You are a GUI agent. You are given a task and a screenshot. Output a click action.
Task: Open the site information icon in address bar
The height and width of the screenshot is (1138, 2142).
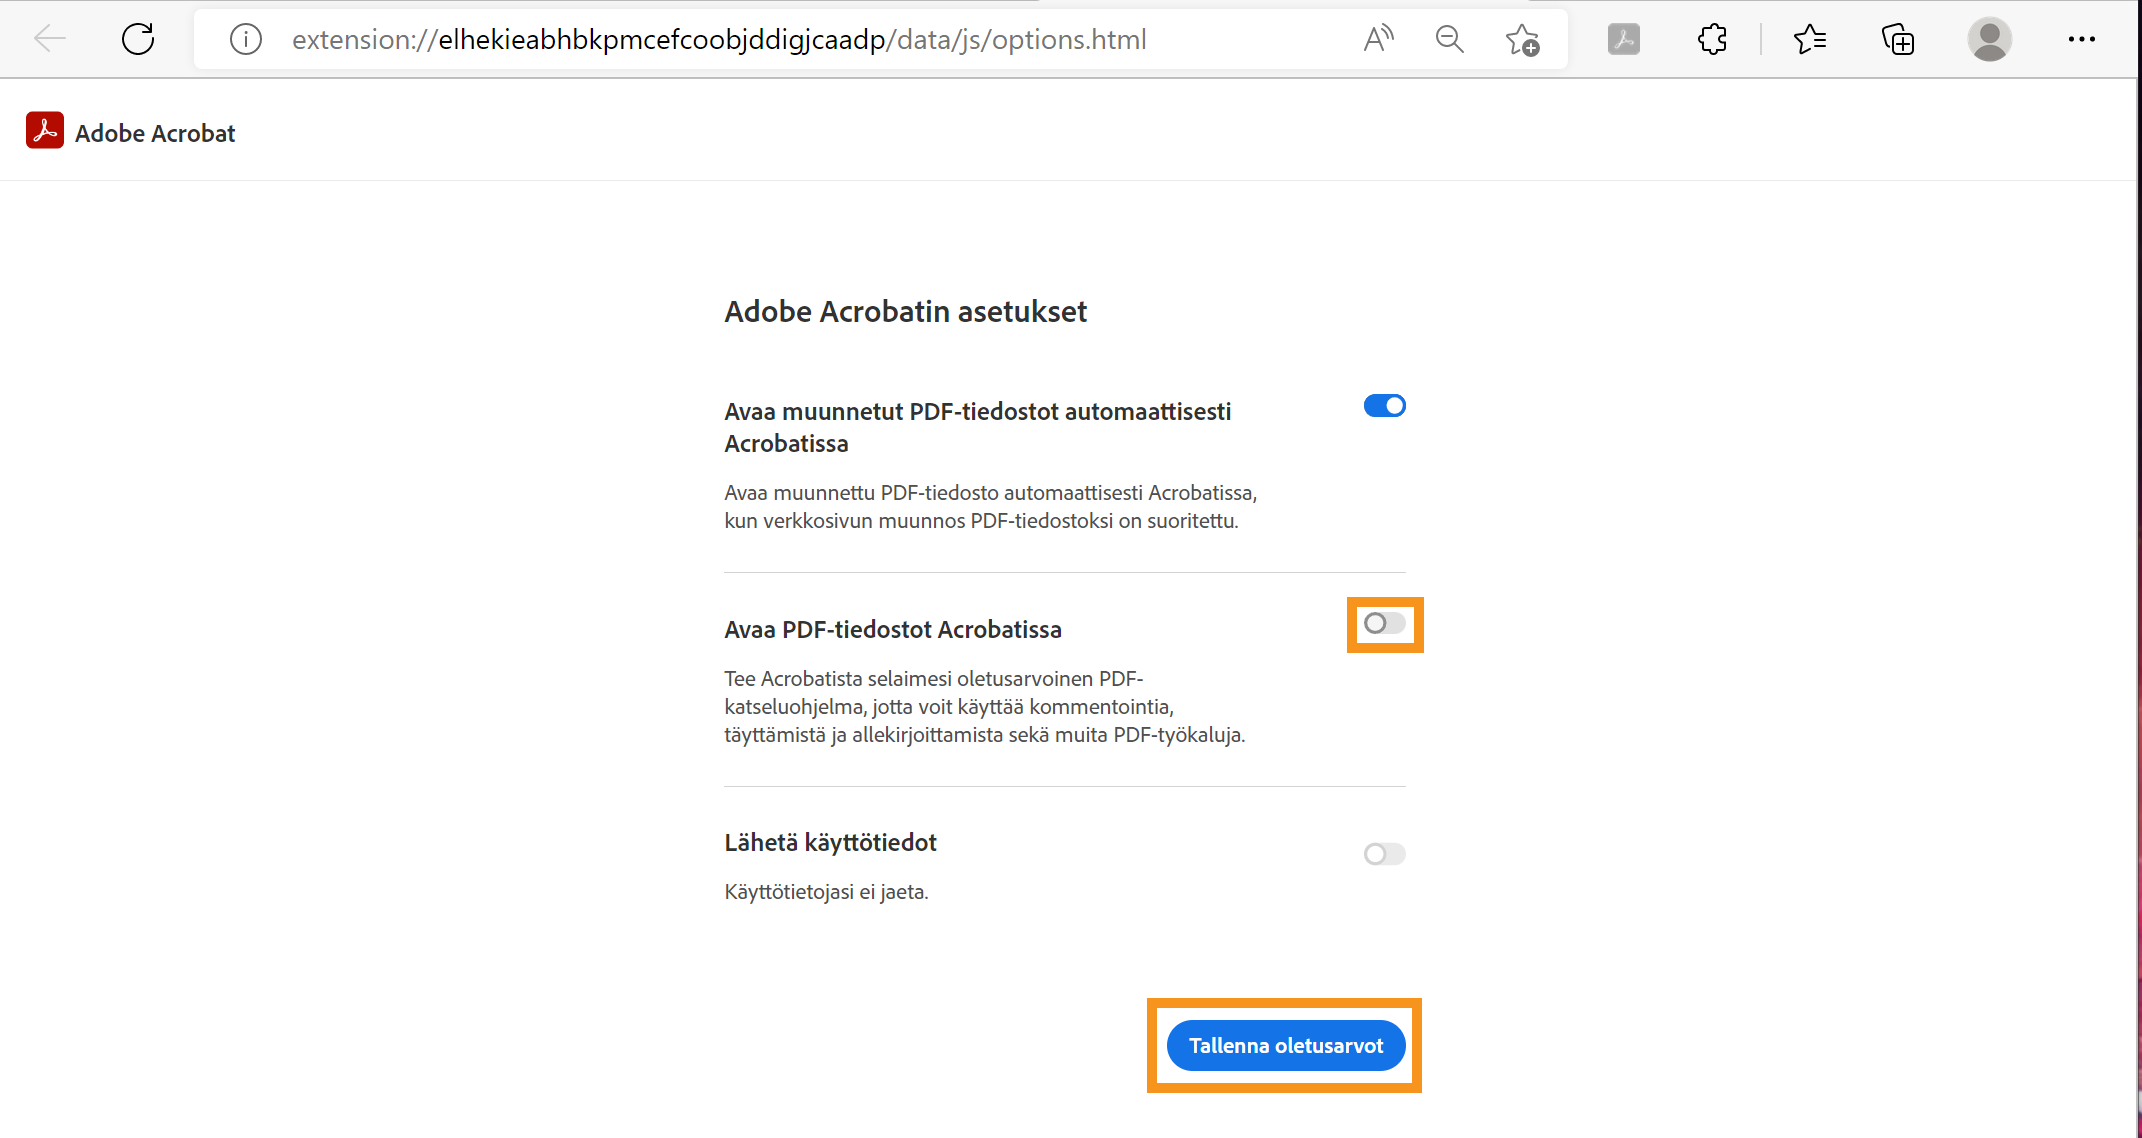[x=244, y=39]
